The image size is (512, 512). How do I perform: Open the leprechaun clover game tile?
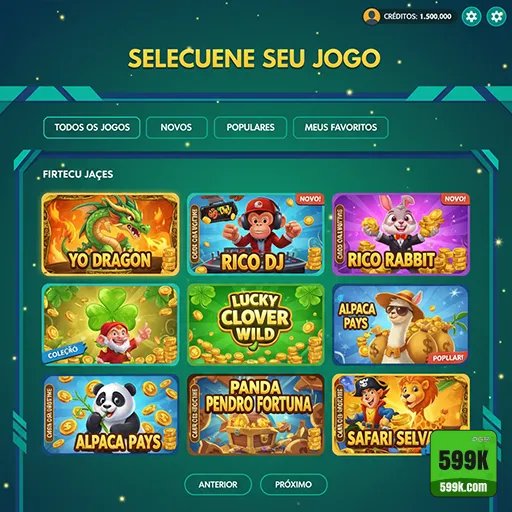[x=110, y=325]
